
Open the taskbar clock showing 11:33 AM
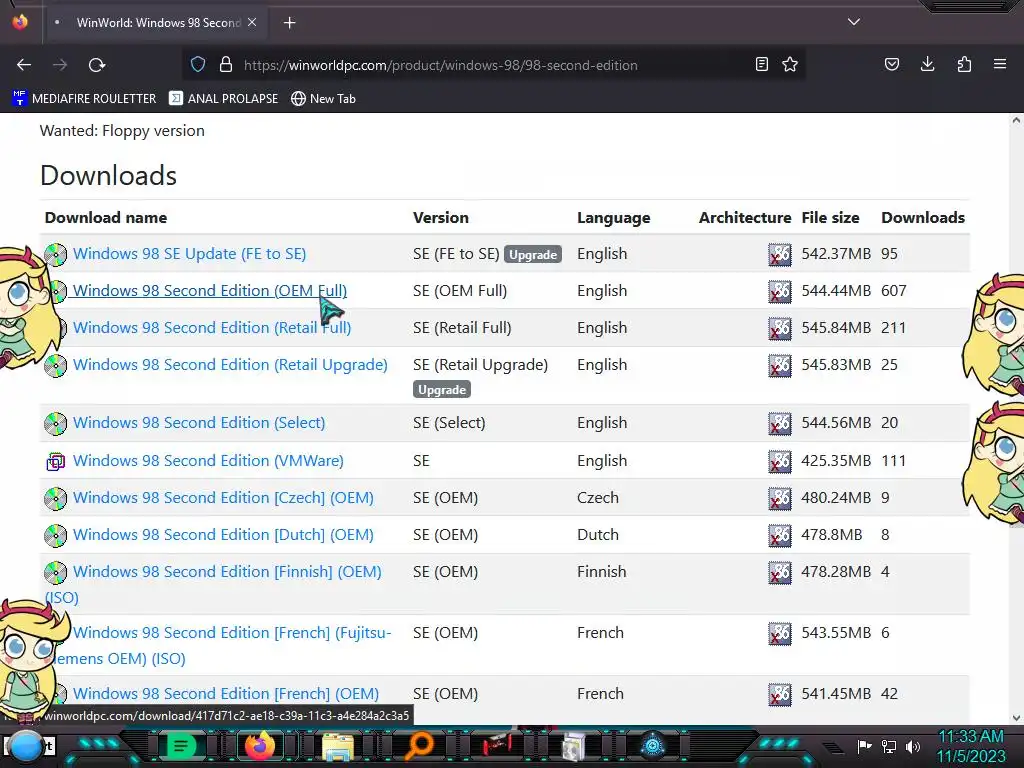[971, 746]
